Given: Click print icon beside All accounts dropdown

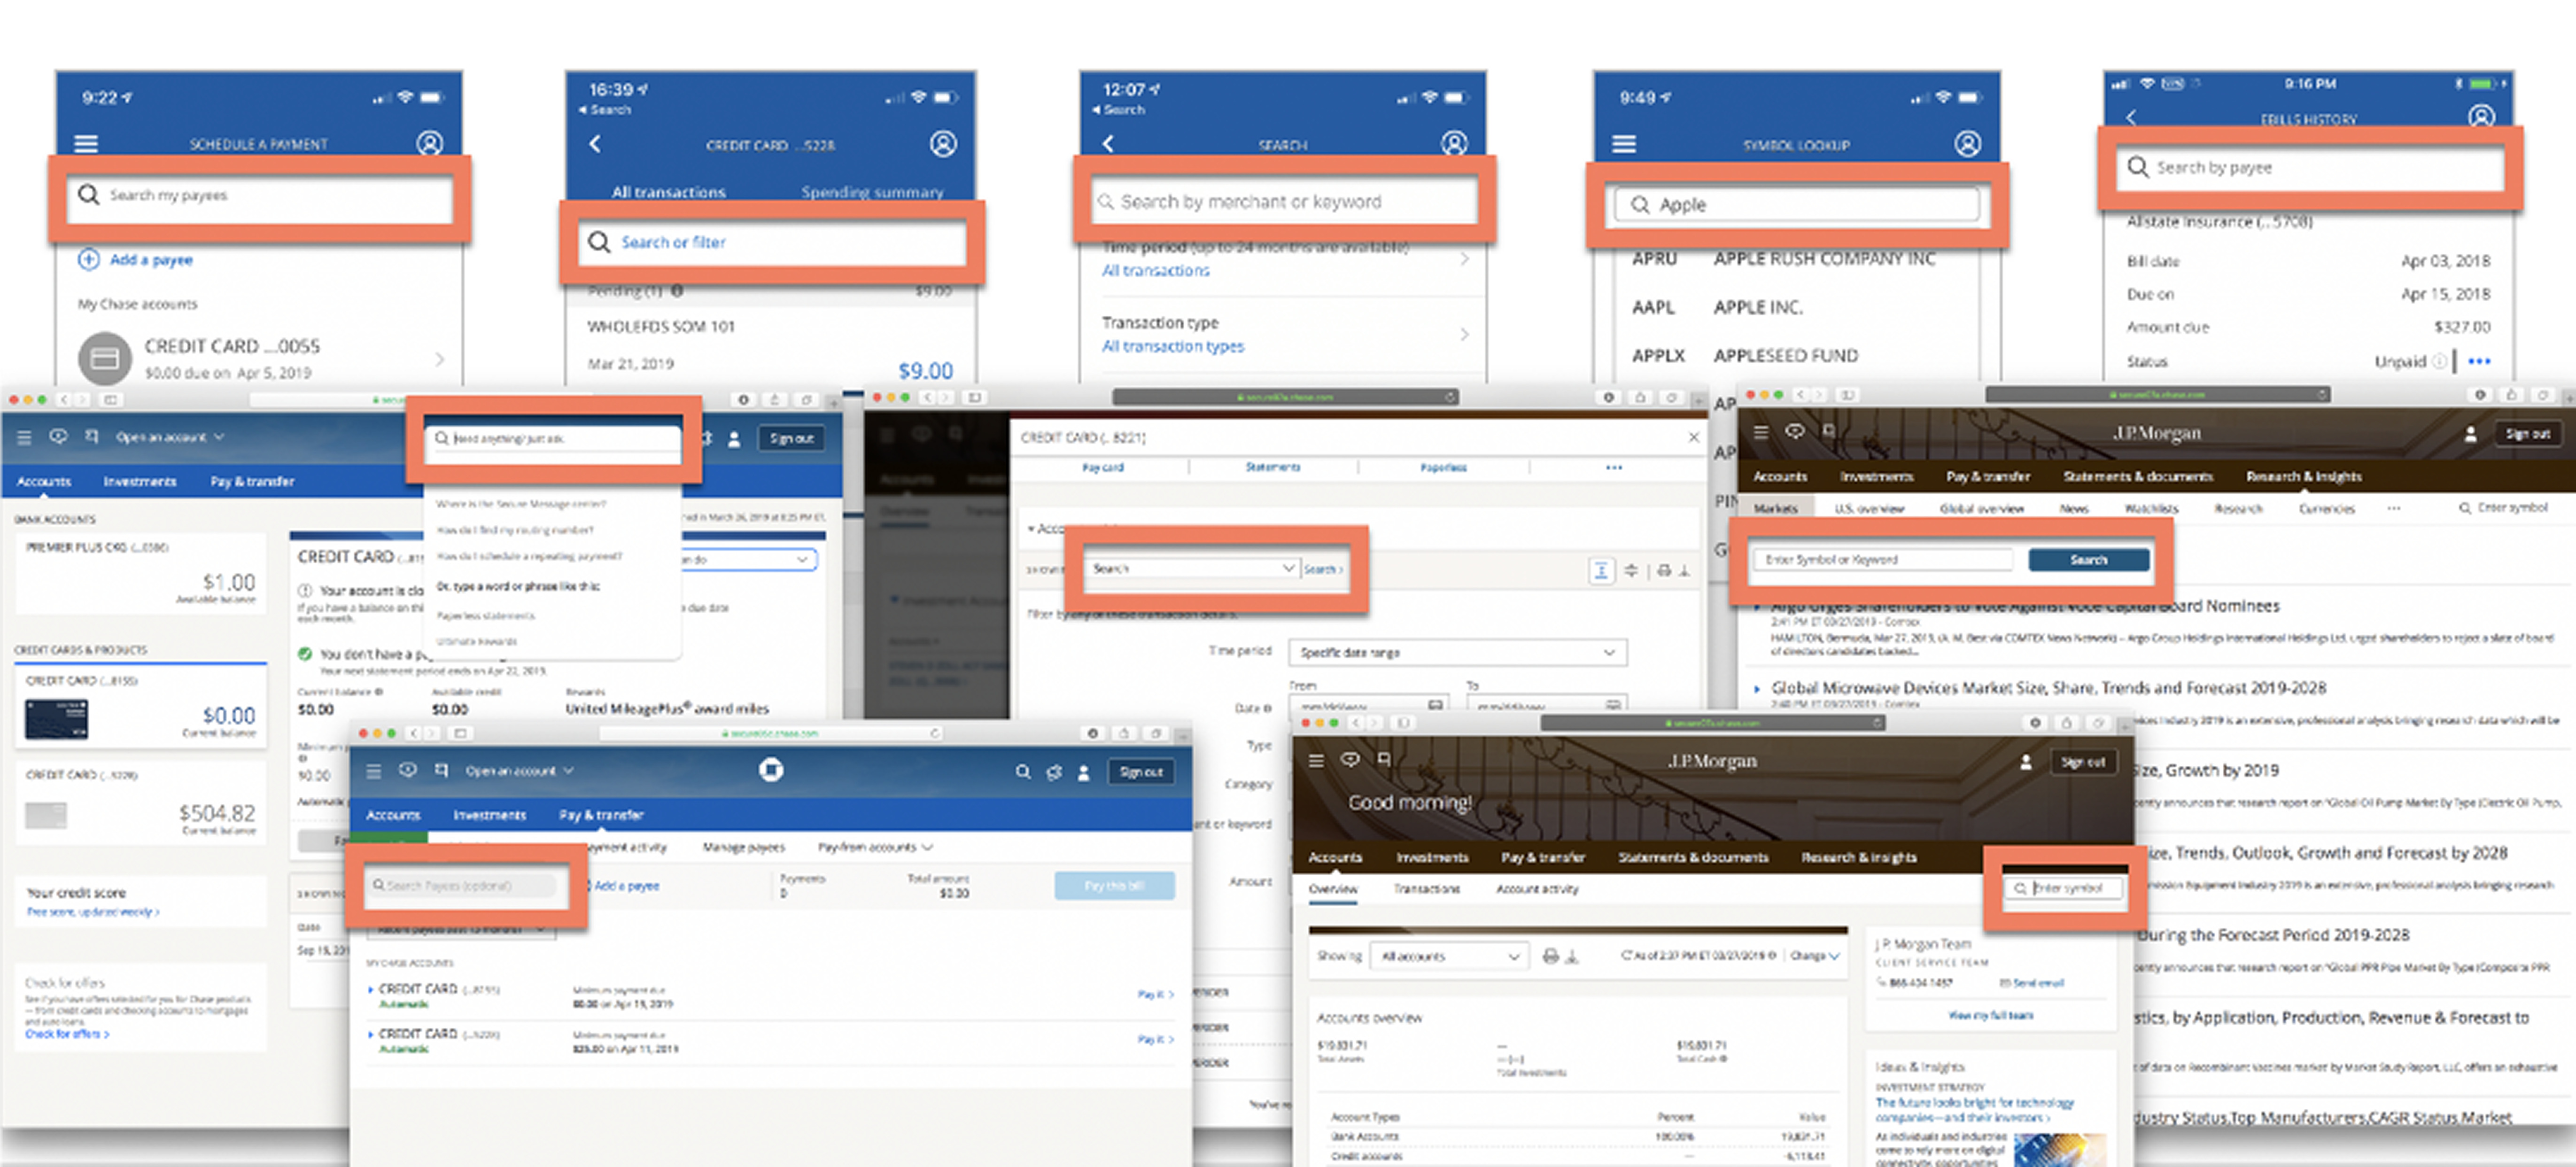Looking at the screenshot, I should pyautogui.click(x=1550, y=956).
